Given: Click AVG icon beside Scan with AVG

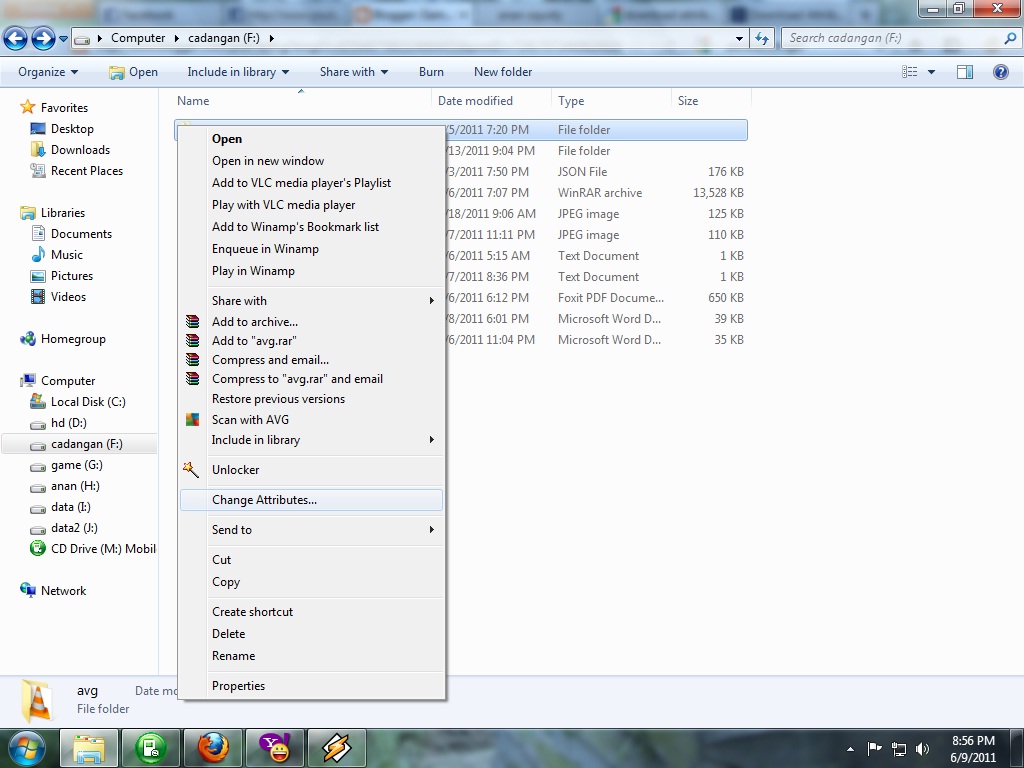Looking at the screenshot, I should [x=192, y=419].
